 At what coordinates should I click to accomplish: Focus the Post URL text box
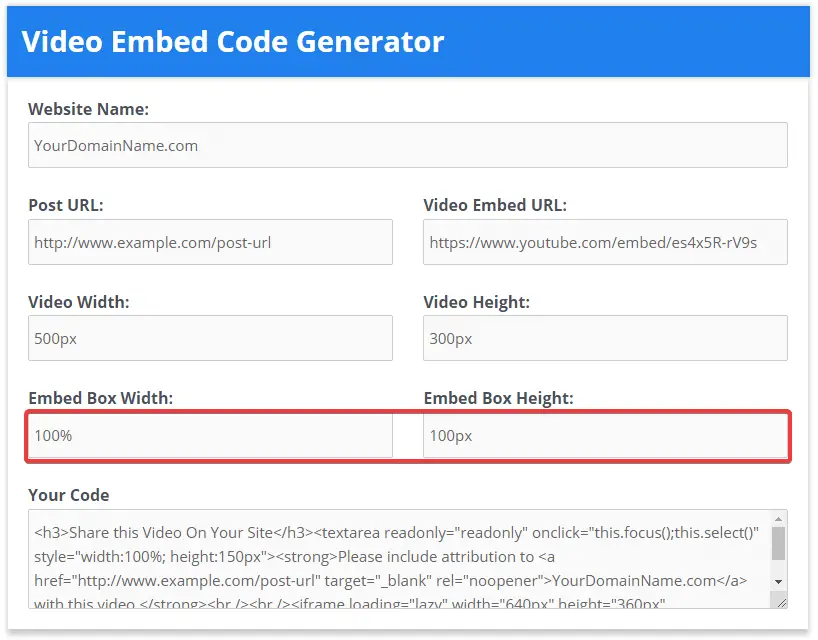(210, 242)
